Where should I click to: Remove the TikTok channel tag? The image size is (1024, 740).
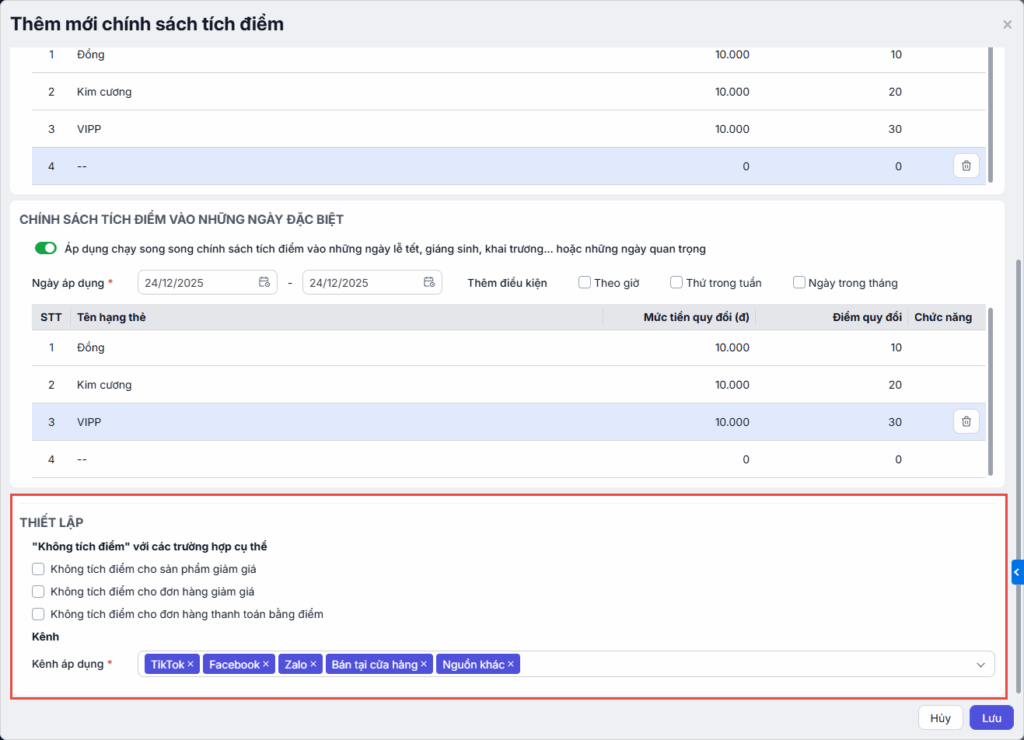[191, 664]
